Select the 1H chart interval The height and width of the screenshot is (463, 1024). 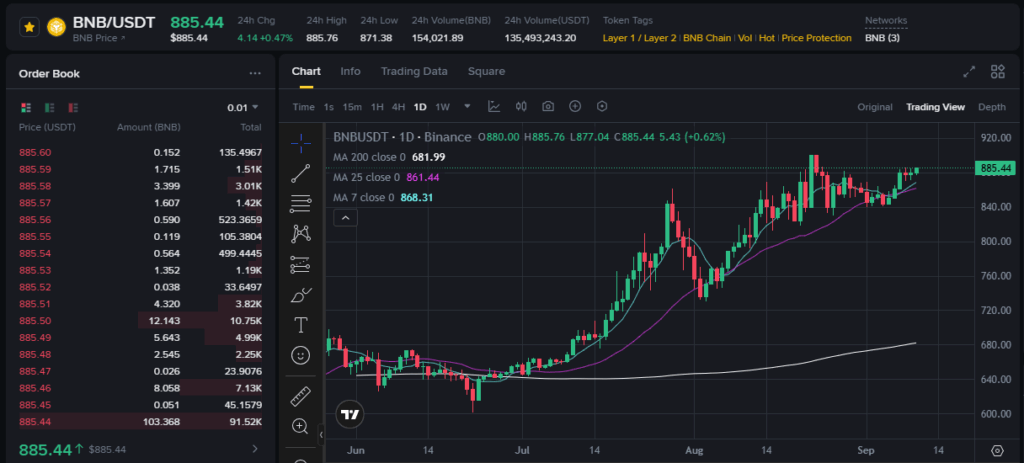coord(377,107)
